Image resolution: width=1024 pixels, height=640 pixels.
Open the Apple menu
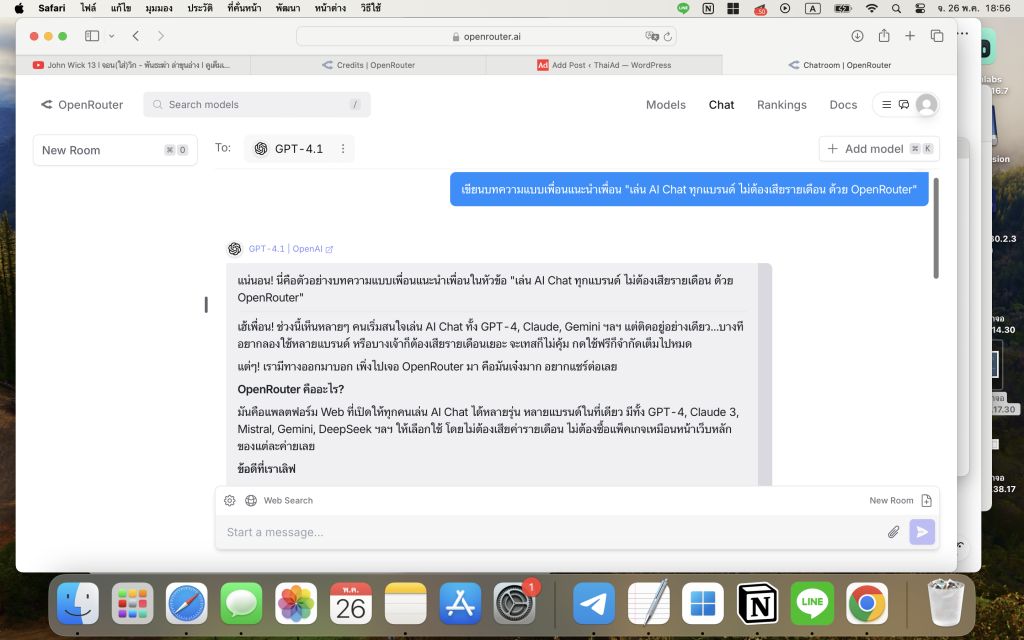point(19,8)
